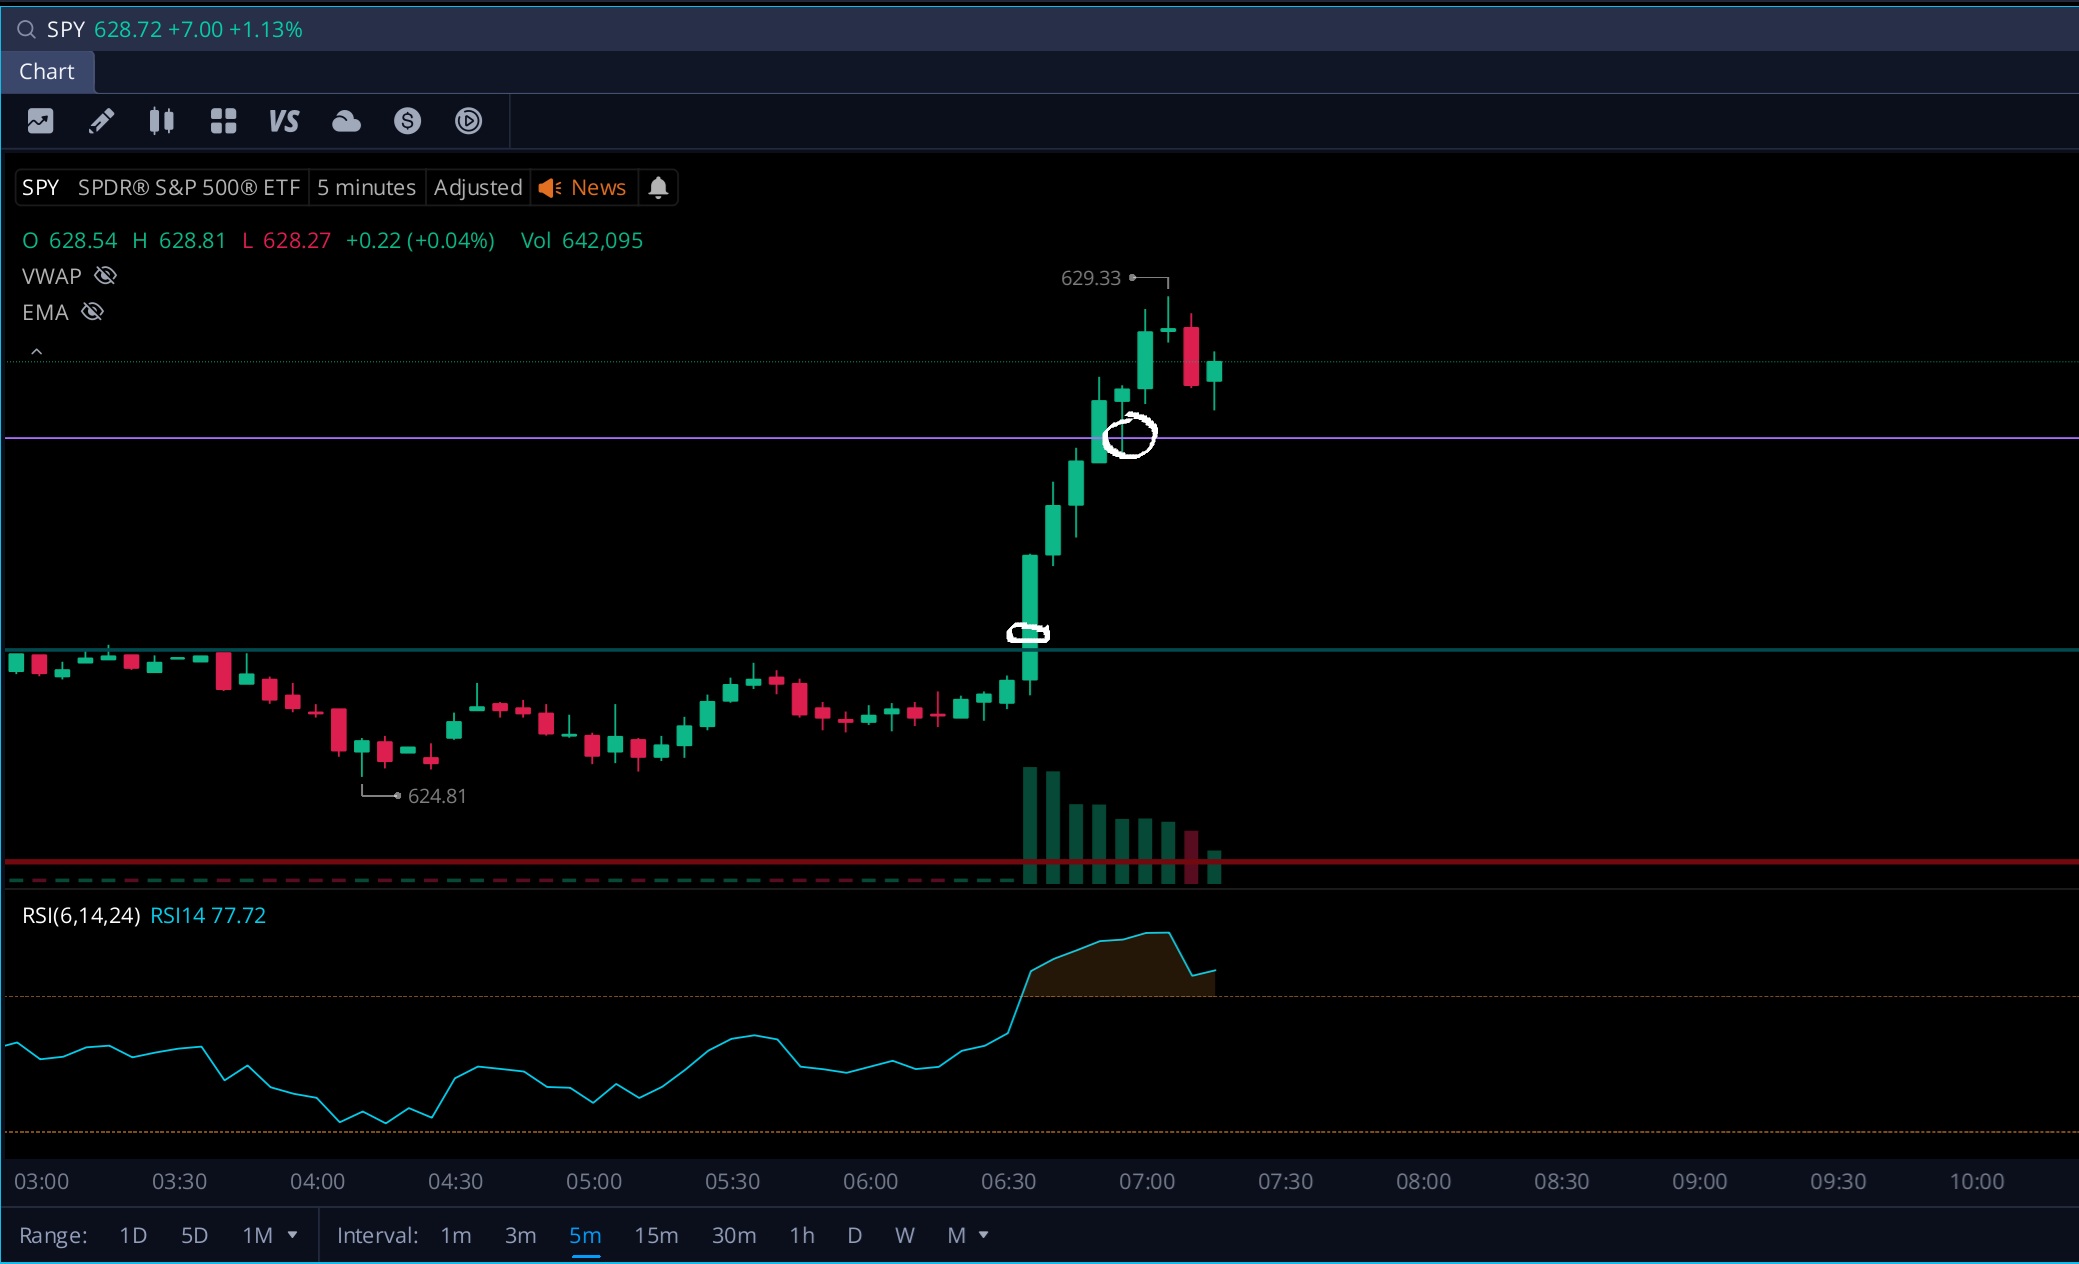Open the grid layout icon
Viewport: 2079px width, 1264px height.
coord(223,121)
